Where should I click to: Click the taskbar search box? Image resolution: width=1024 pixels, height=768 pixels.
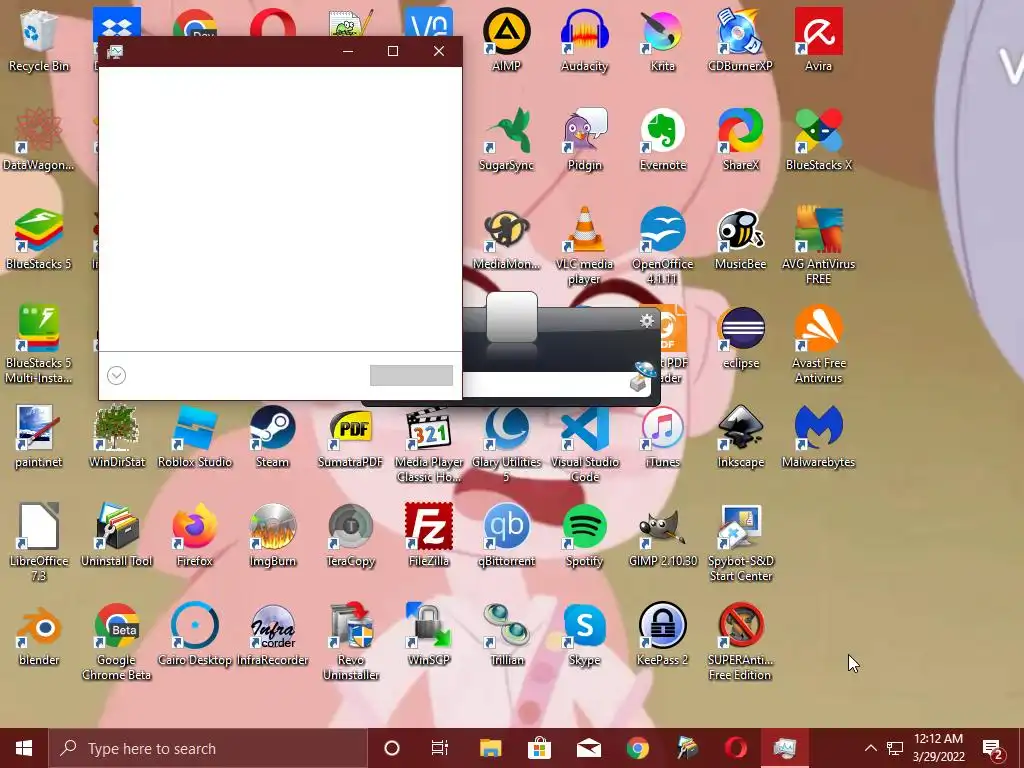coord(209,748)
